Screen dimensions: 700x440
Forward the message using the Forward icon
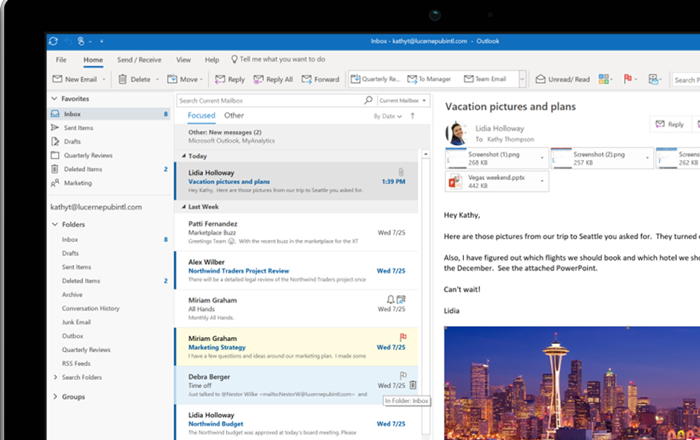point(306,79)
